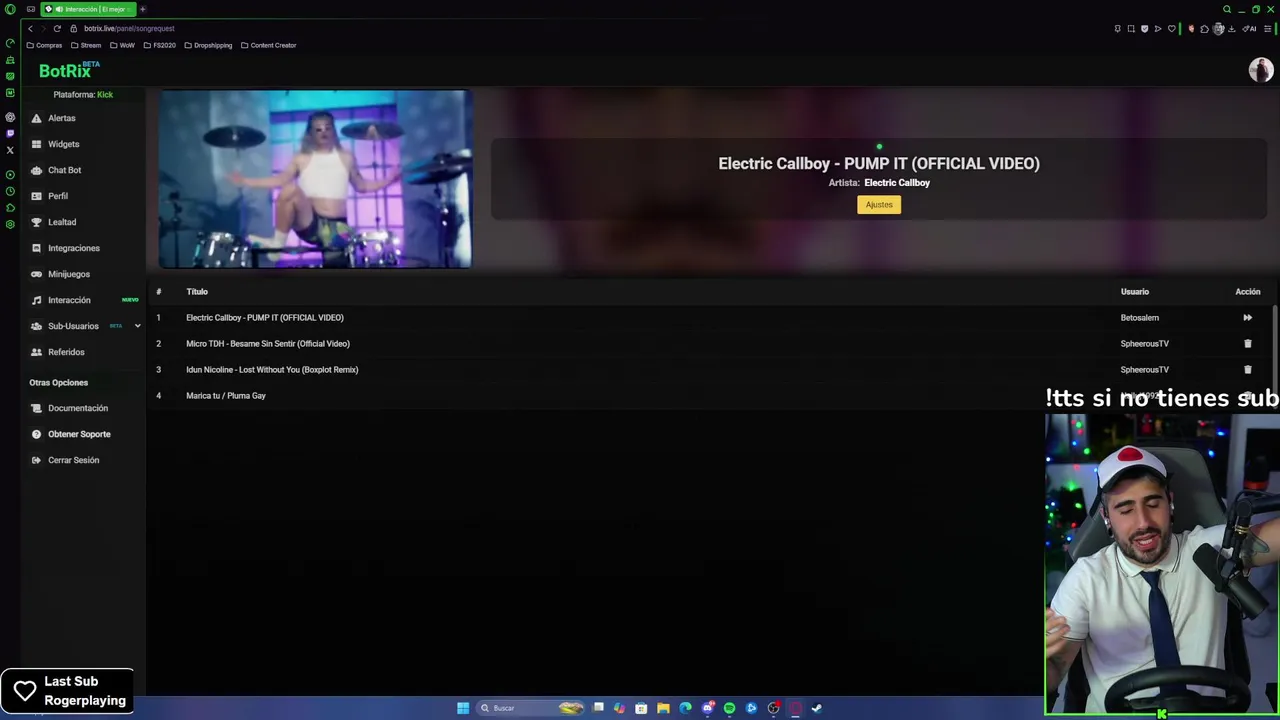
Task: Click the browser back arrow
Action: 31,28
